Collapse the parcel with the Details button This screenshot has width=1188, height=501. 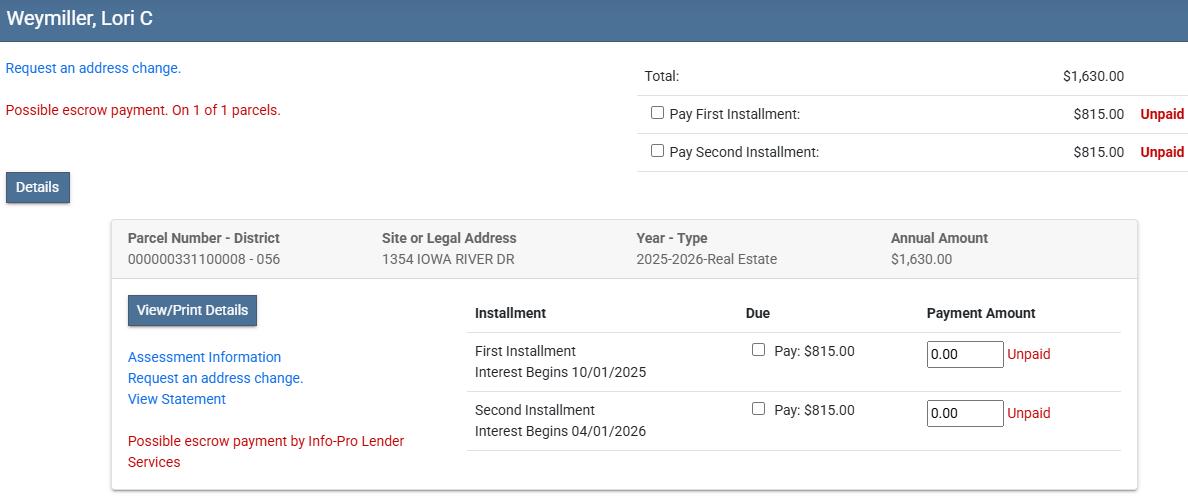[x=38, y=188]
